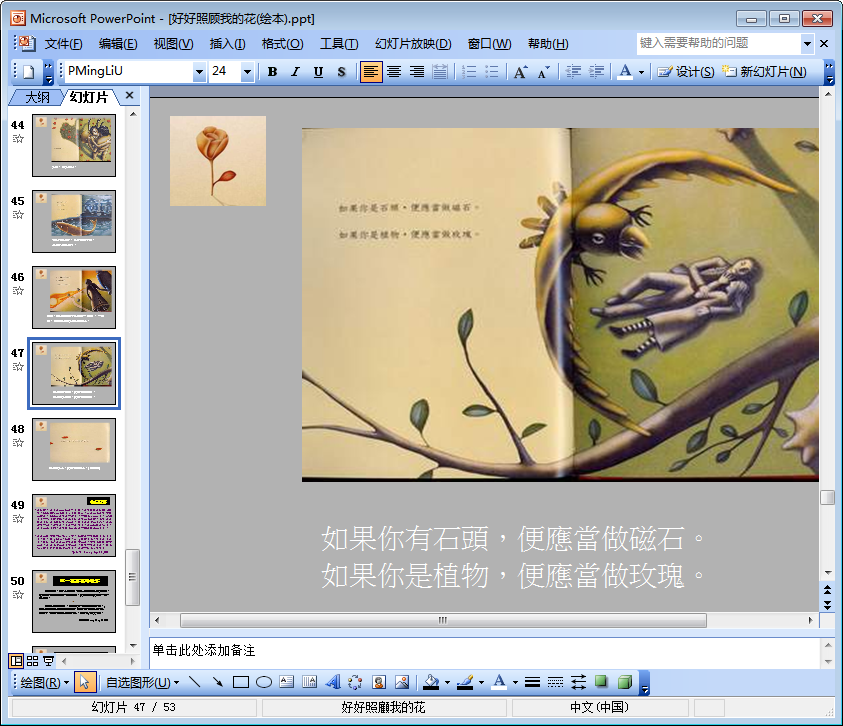Viewport: 843px width, 726px height.
Task: Decrease font size with small A icon
Action: click(544, 72)
